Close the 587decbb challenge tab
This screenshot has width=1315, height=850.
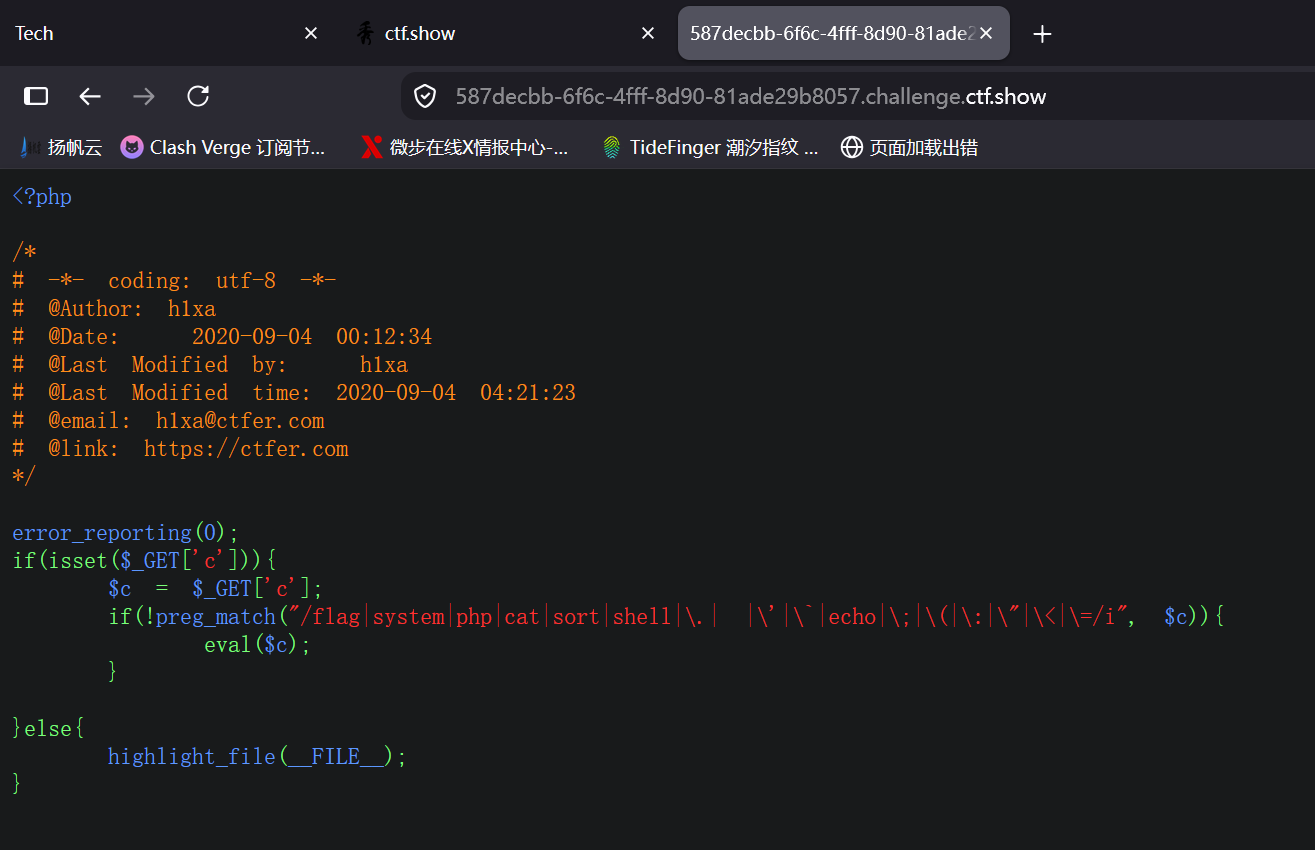(986, 33)
